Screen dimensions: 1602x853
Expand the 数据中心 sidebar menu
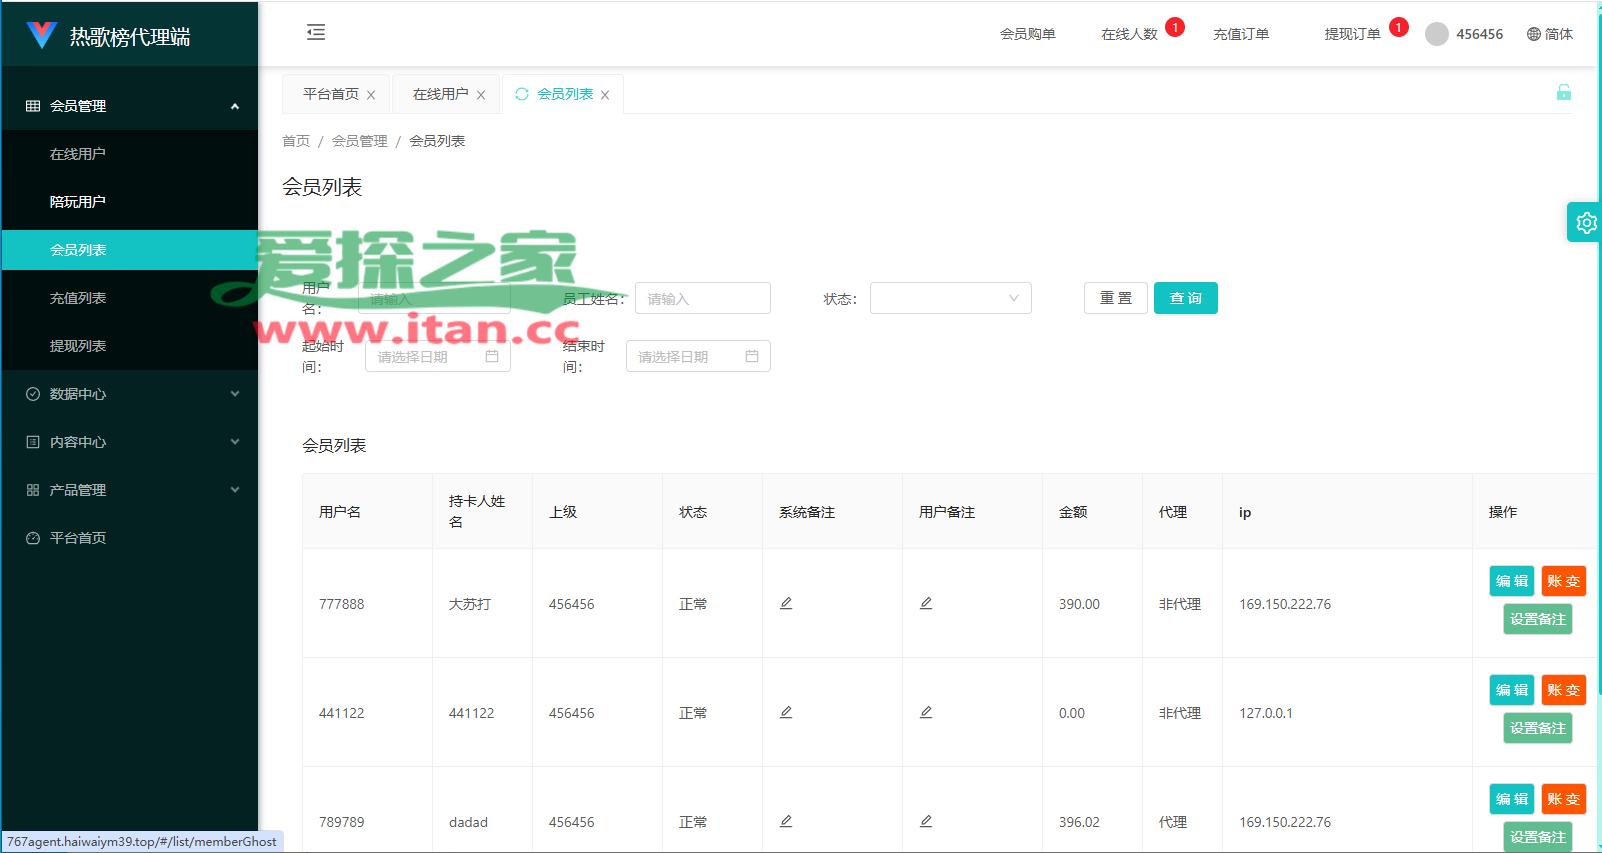[130, 394]
